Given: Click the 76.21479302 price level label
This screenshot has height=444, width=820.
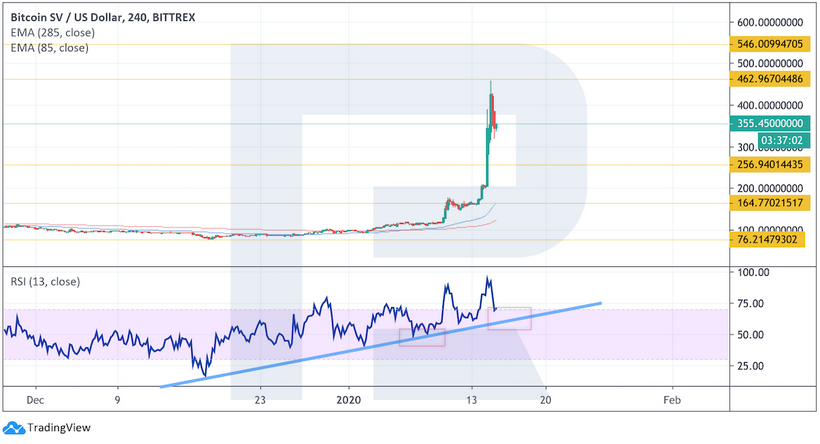Looking at the screenshot, I should 769,240.
